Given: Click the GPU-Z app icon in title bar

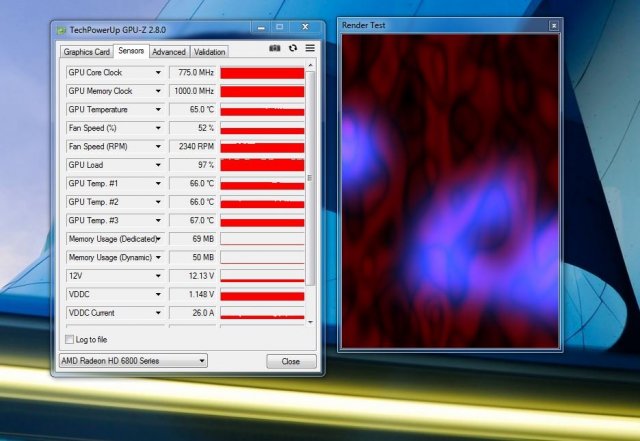Looking at the screenshot, I should point(63,29).
